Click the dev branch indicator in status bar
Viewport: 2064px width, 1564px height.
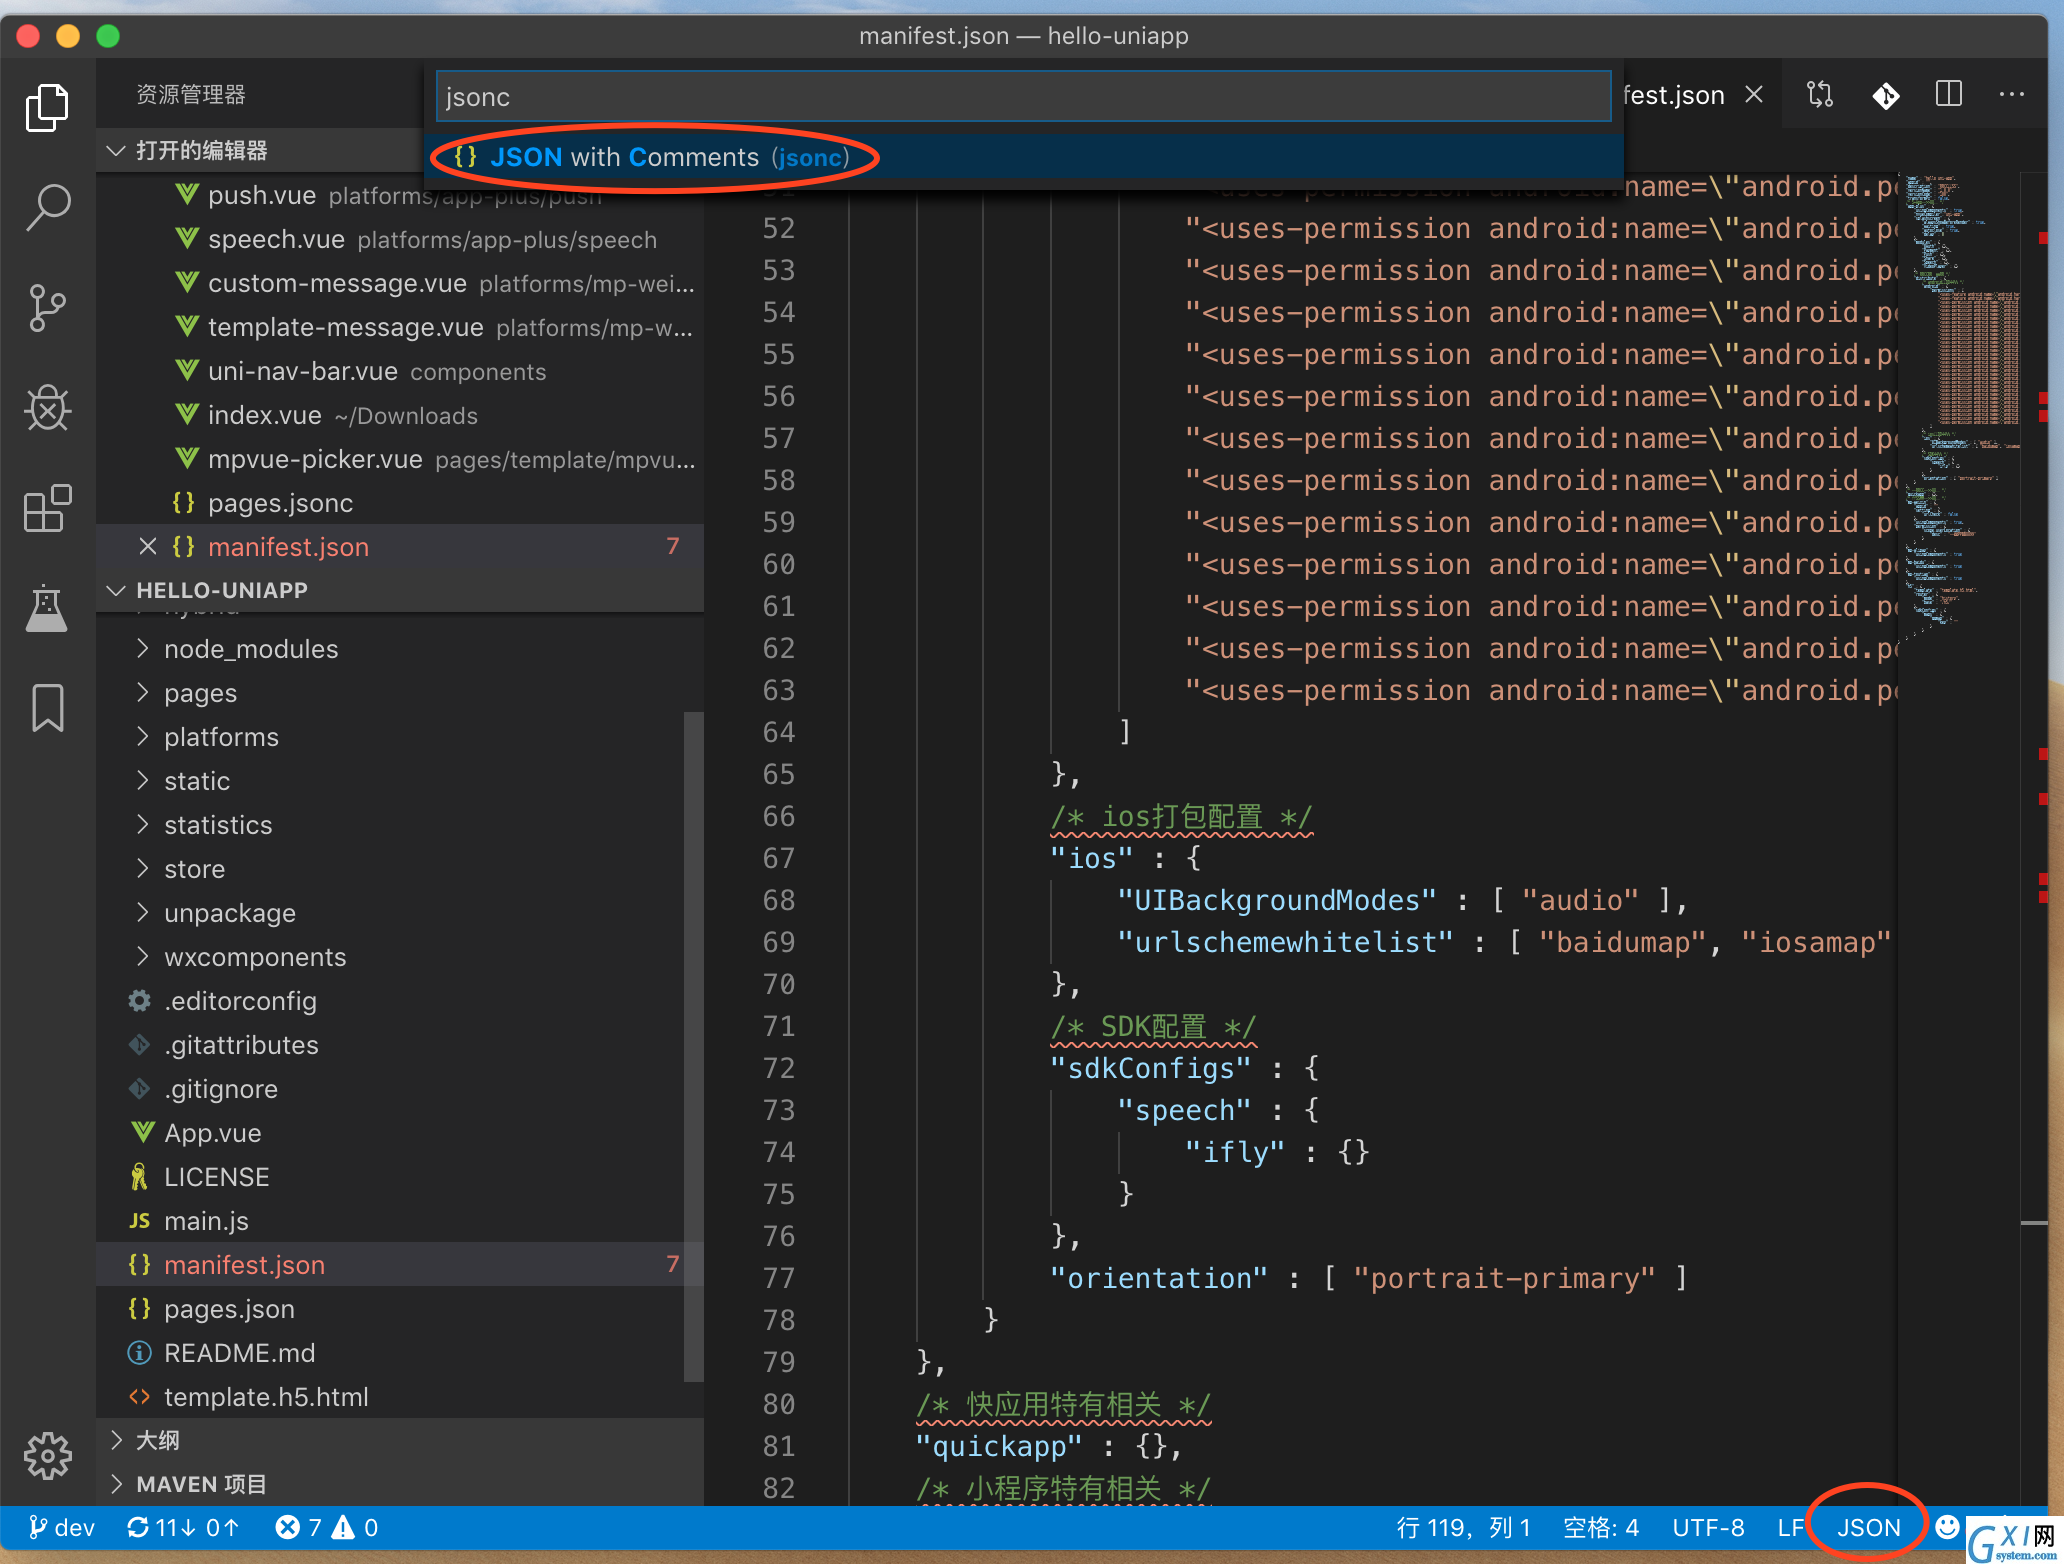coord(62,1527)
